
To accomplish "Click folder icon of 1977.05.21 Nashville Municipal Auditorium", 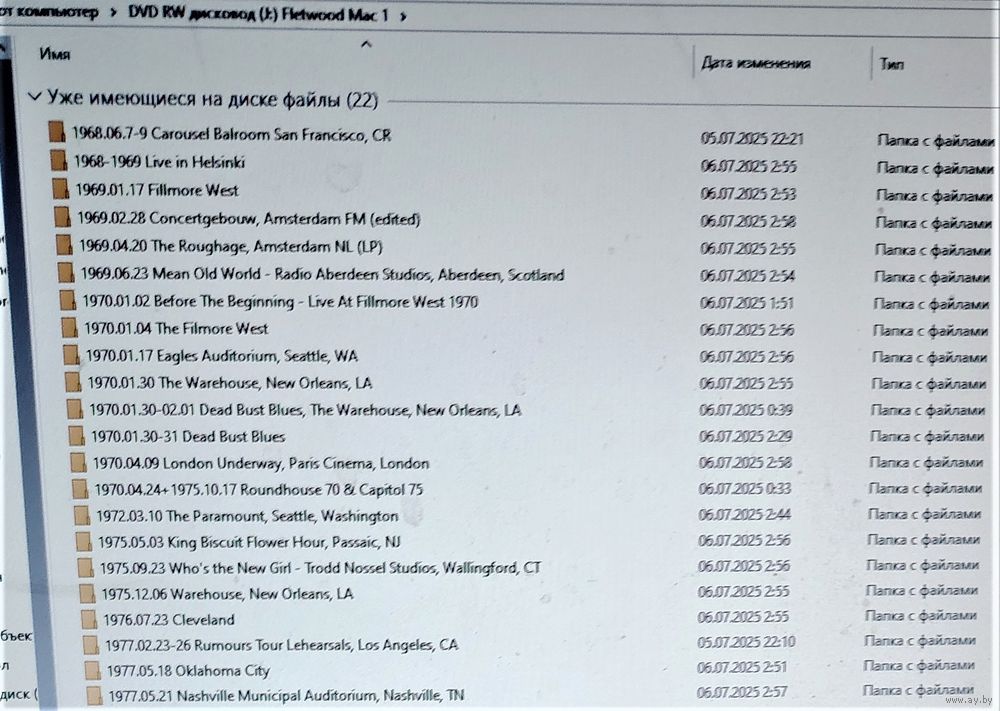I will point(94,695).
